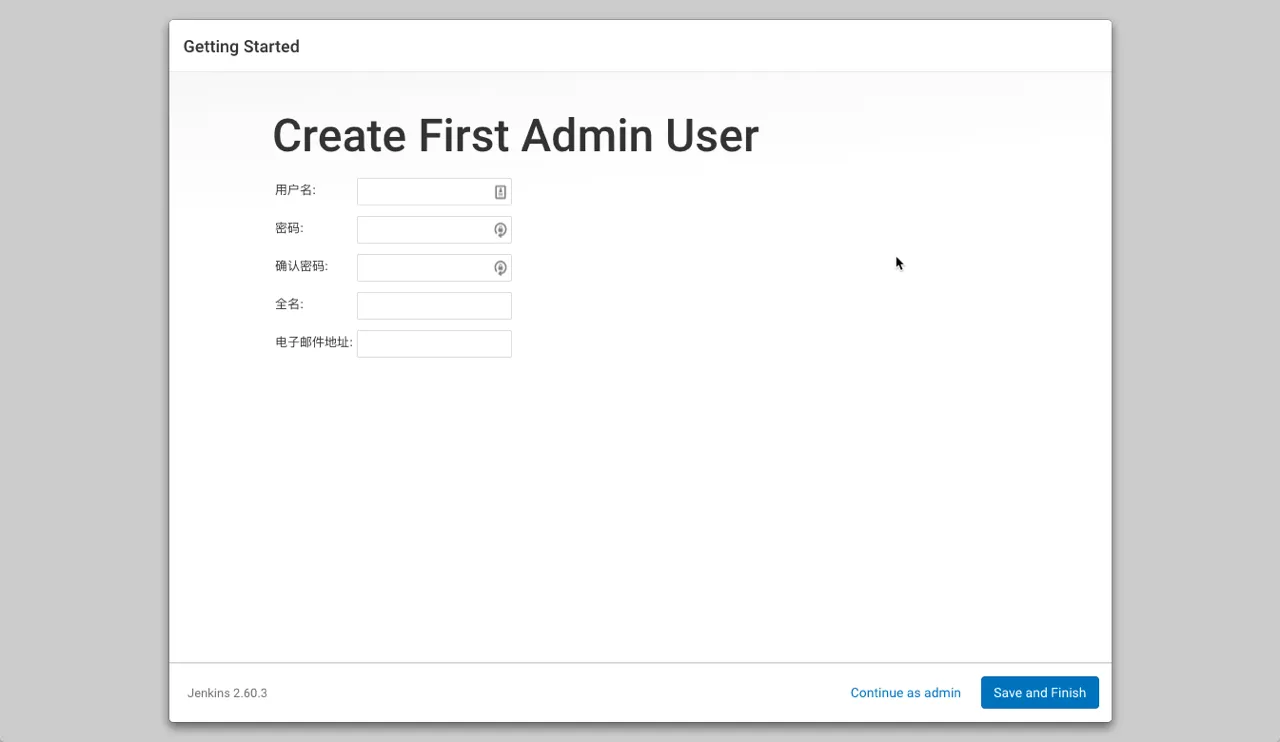Focus the 电子邮件地址 input box
The image size is (1280, 742).
pos(434,344)
